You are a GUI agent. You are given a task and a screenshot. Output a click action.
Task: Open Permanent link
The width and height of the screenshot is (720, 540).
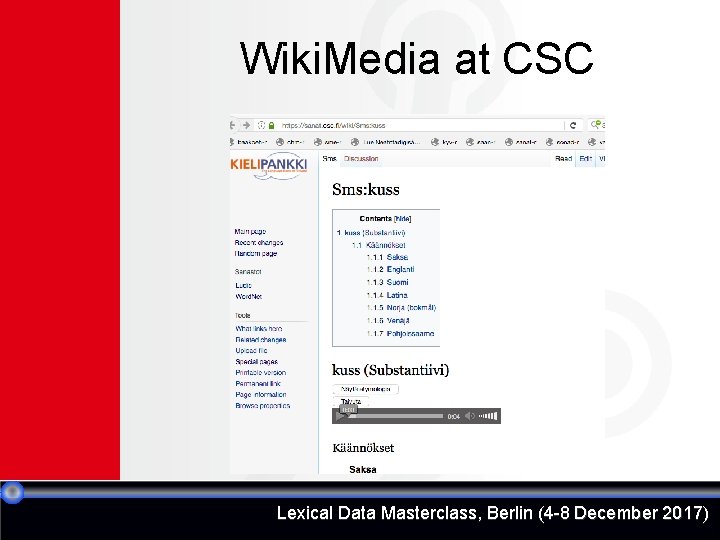(258, 383)
